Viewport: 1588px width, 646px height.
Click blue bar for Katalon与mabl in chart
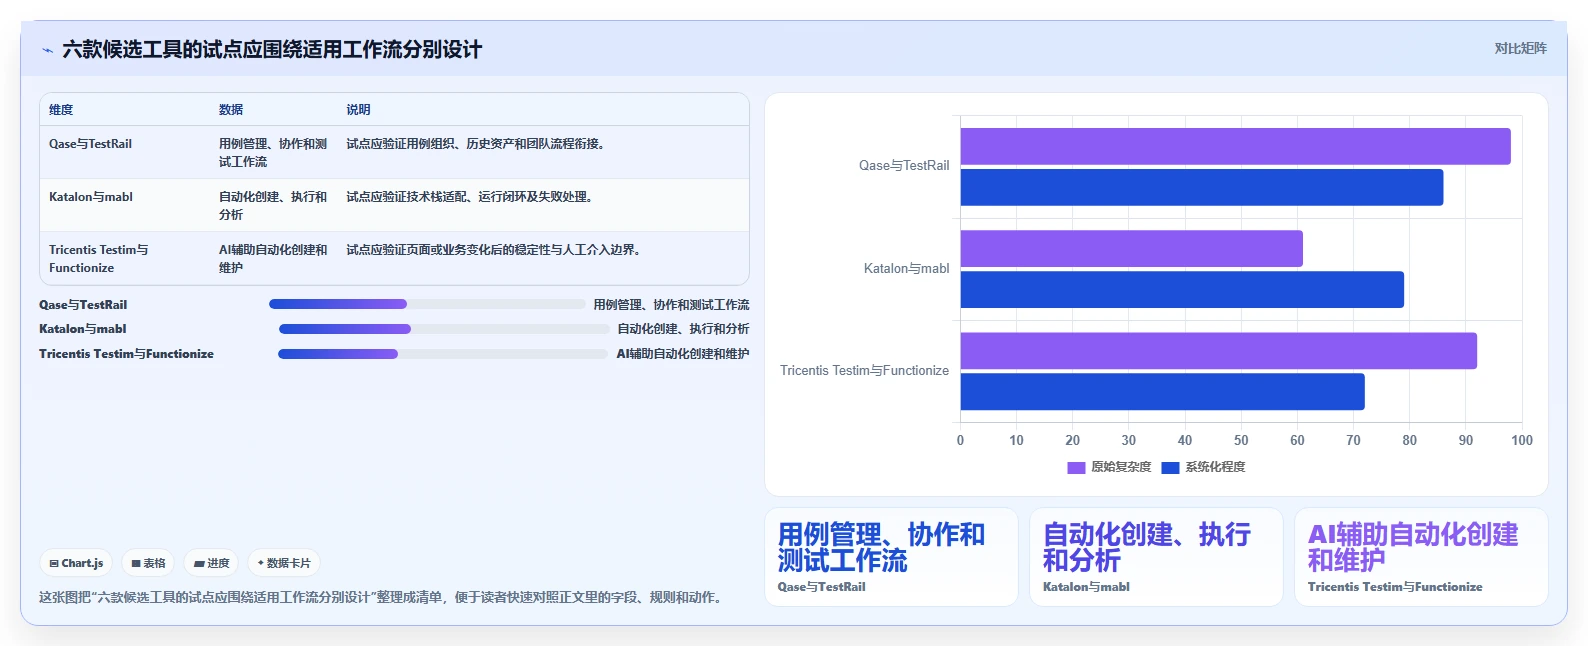pyautogui.click(x=1182, y=290)
